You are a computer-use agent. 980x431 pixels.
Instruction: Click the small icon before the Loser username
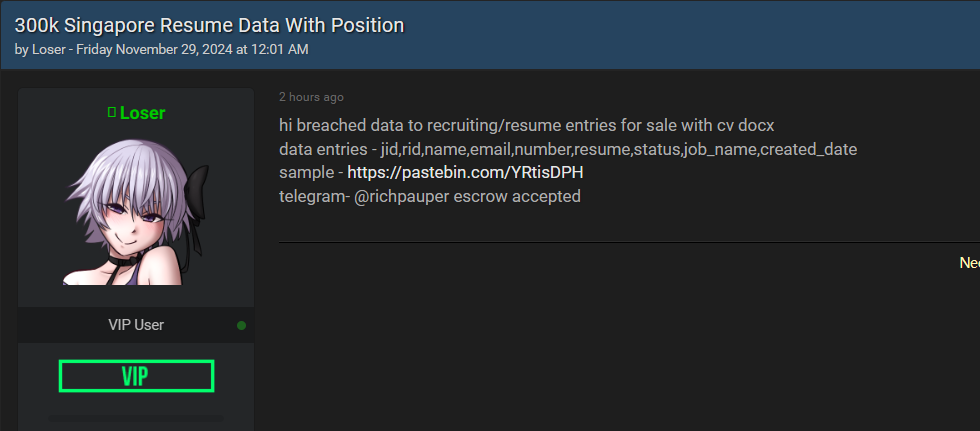click(111, 113)
